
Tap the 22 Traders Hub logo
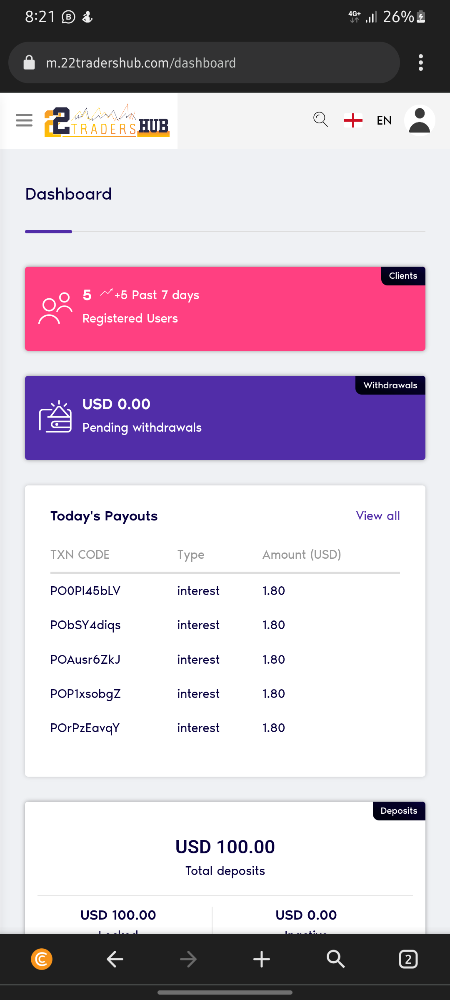[107, 121]
